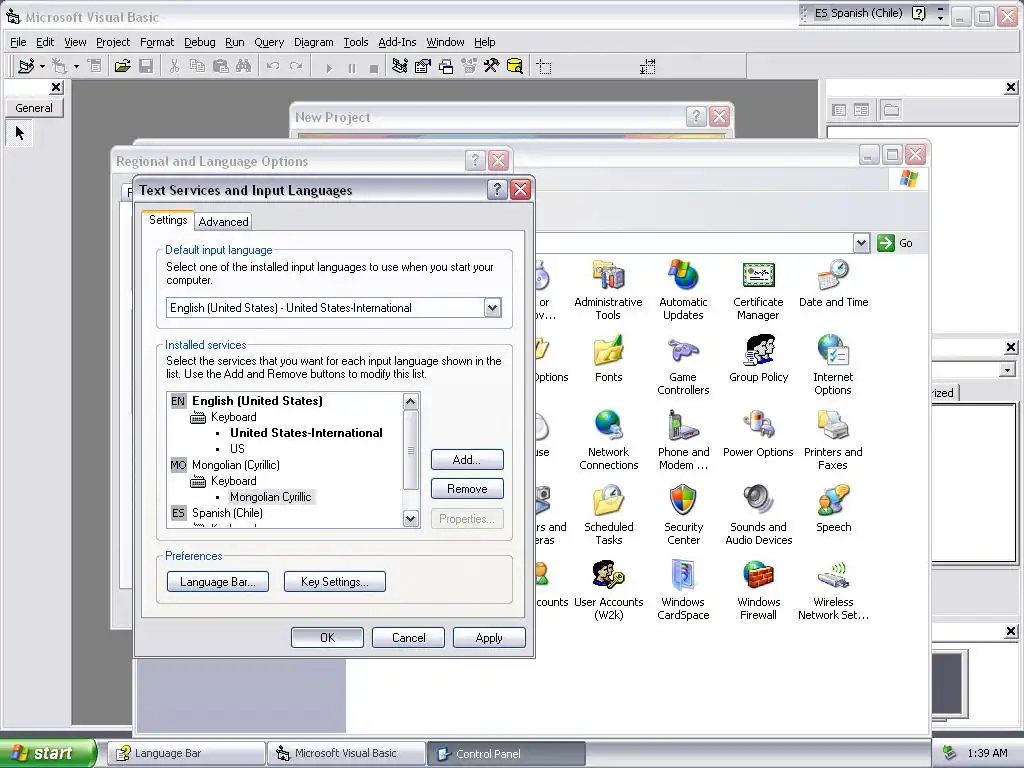Image resolution: width=1024 pixels, height=768 pixels.
Task: Select the Settings tab
Action: pos(168,220)
